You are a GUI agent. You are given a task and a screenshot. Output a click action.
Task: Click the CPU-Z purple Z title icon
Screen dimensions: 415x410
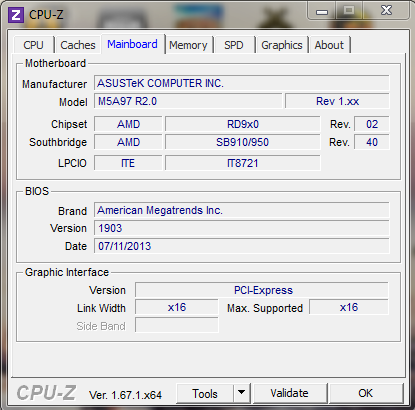coord(16,15)
